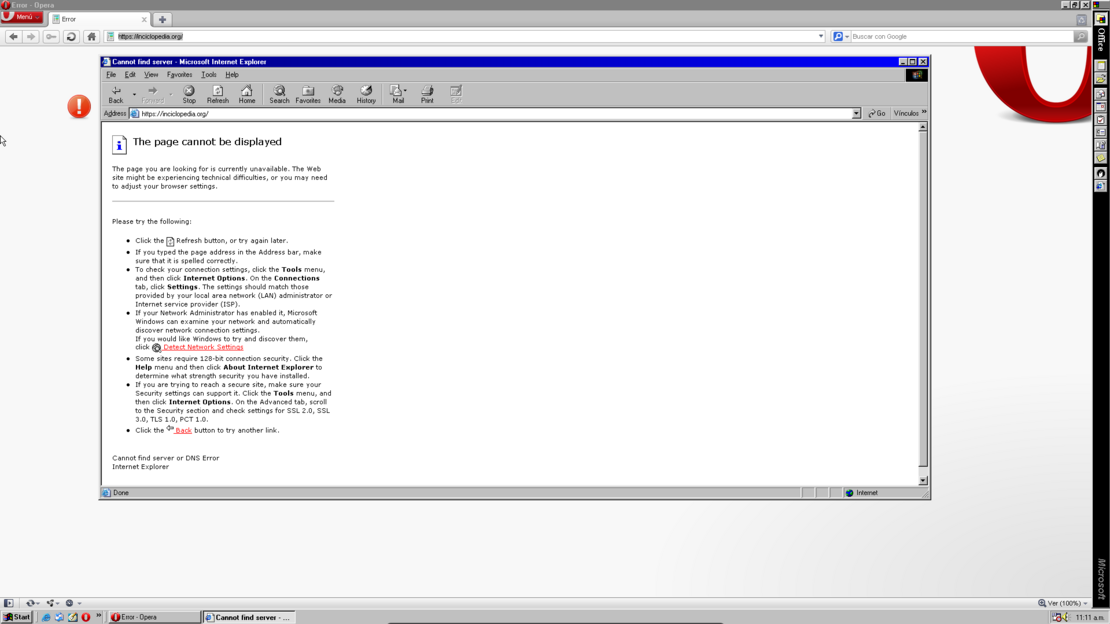Click the Media icon in the toolbar
The width and height of the screenshot is (1110, 624).
coord(337,93)
